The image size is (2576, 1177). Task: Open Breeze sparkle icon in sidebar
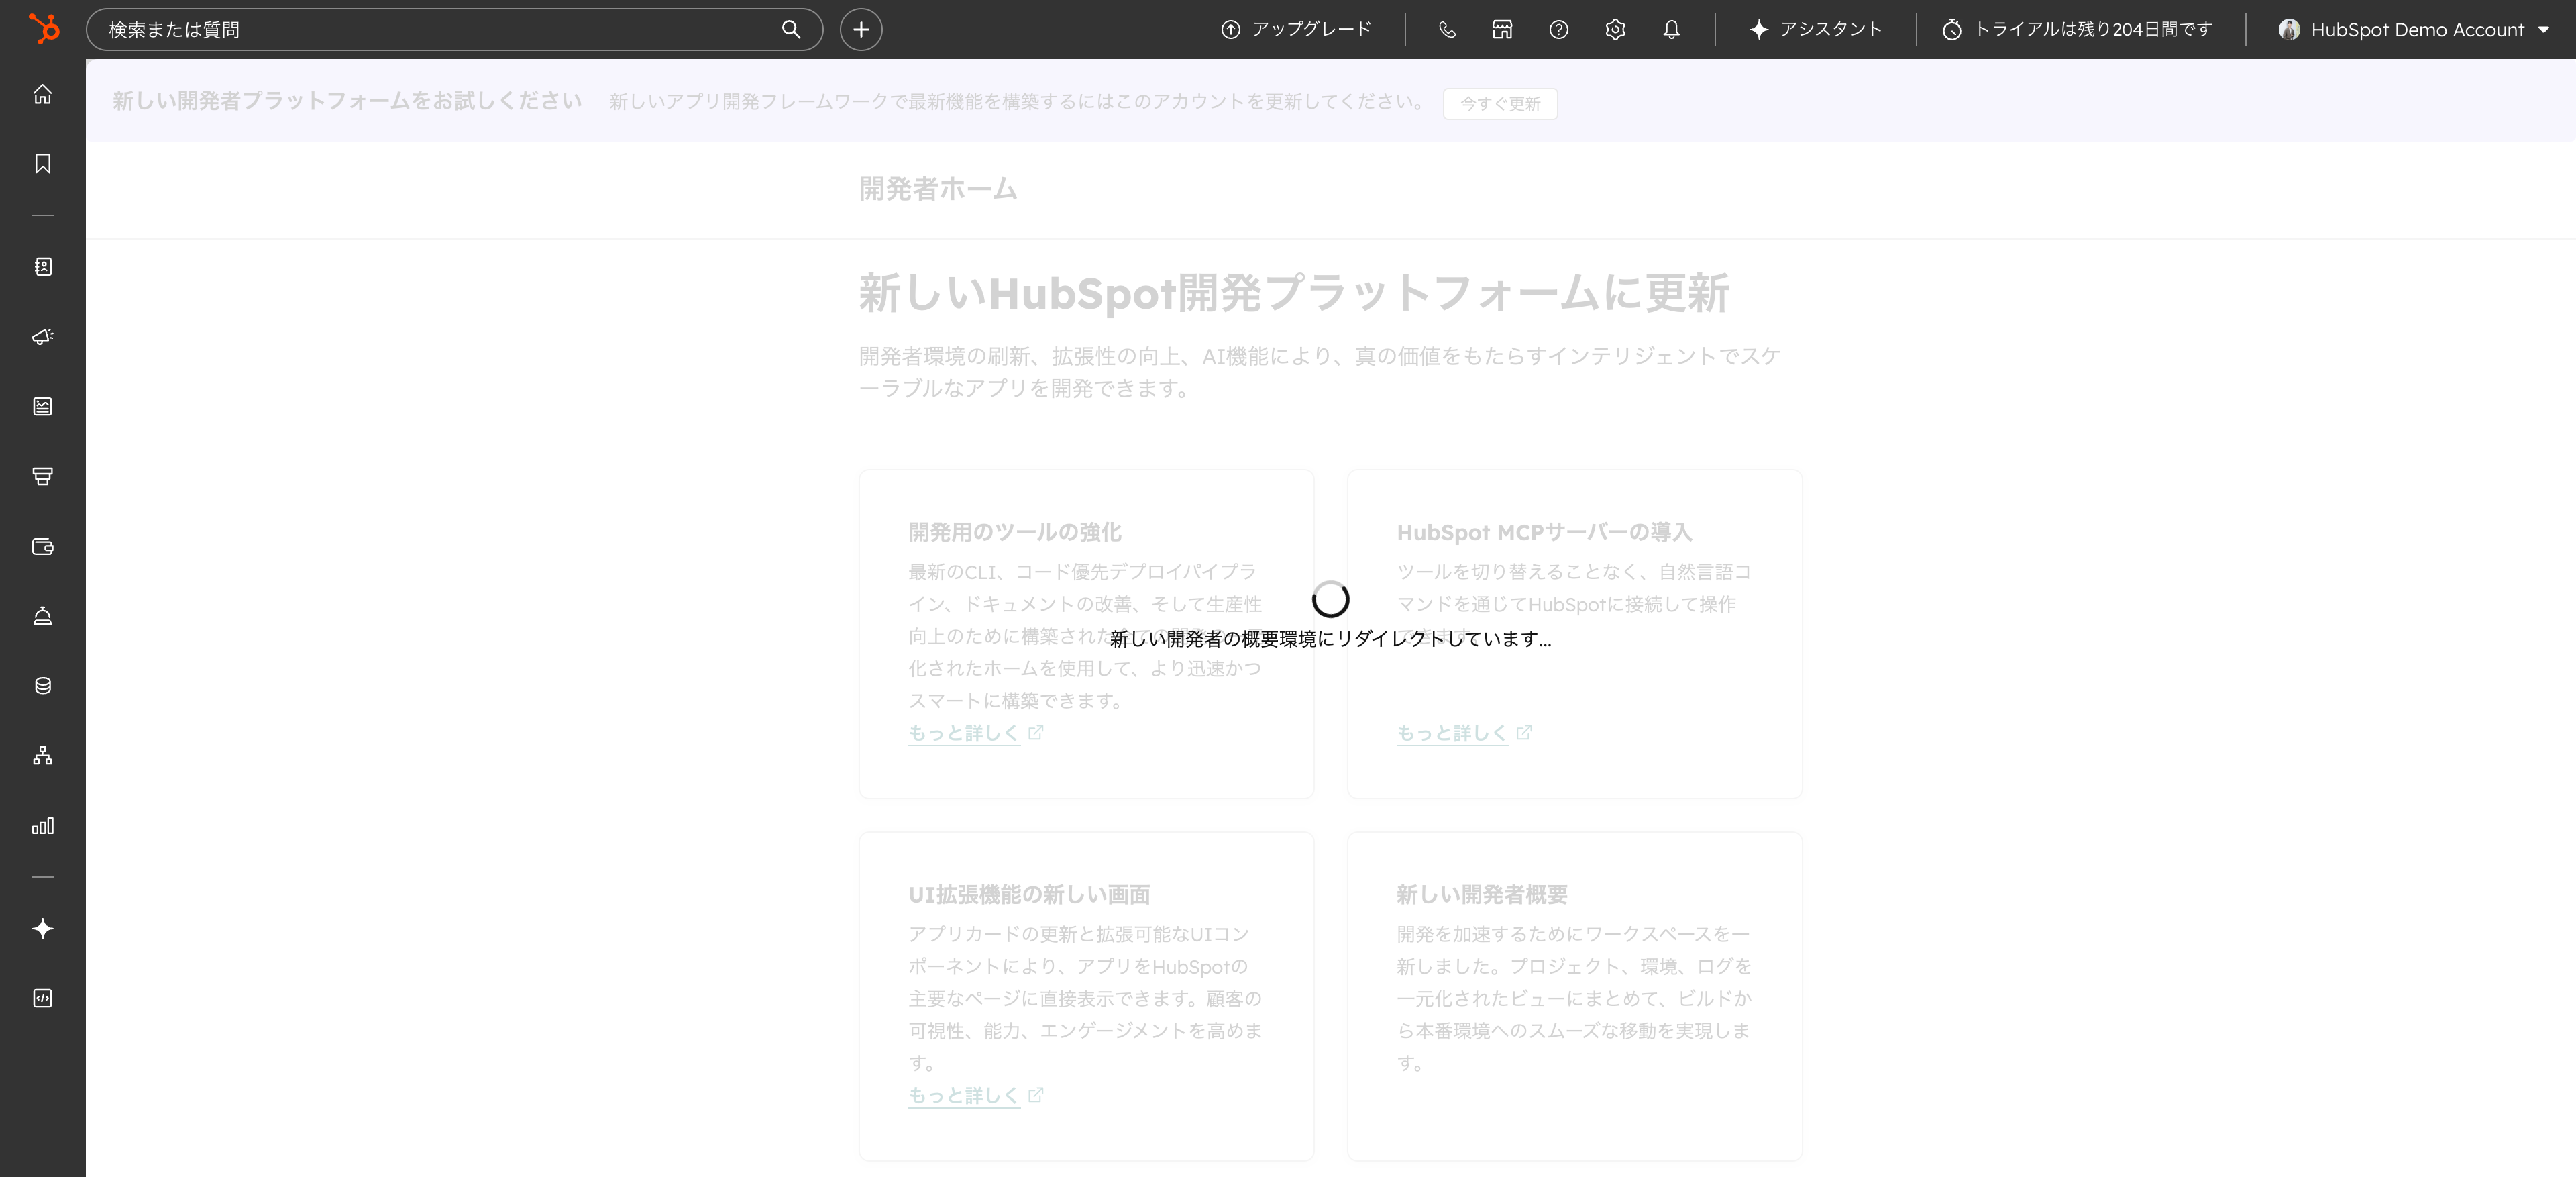click(x=43, y=929)
